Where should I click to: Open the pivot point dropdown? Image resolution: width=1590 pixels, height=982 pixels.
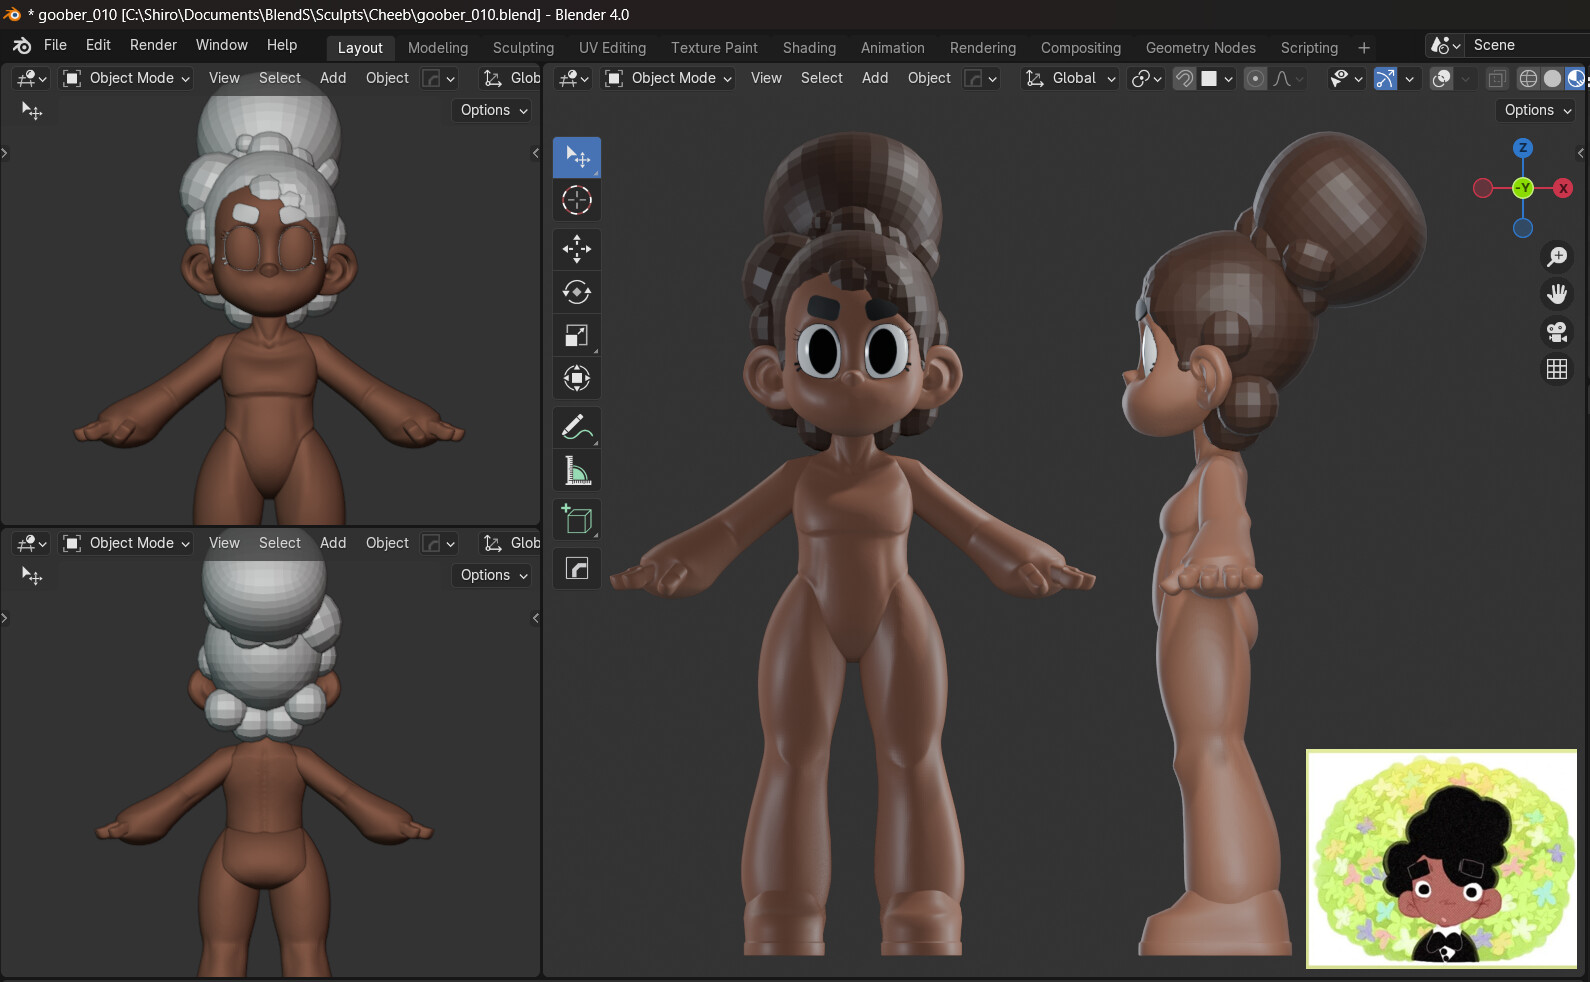(1146, 78)
